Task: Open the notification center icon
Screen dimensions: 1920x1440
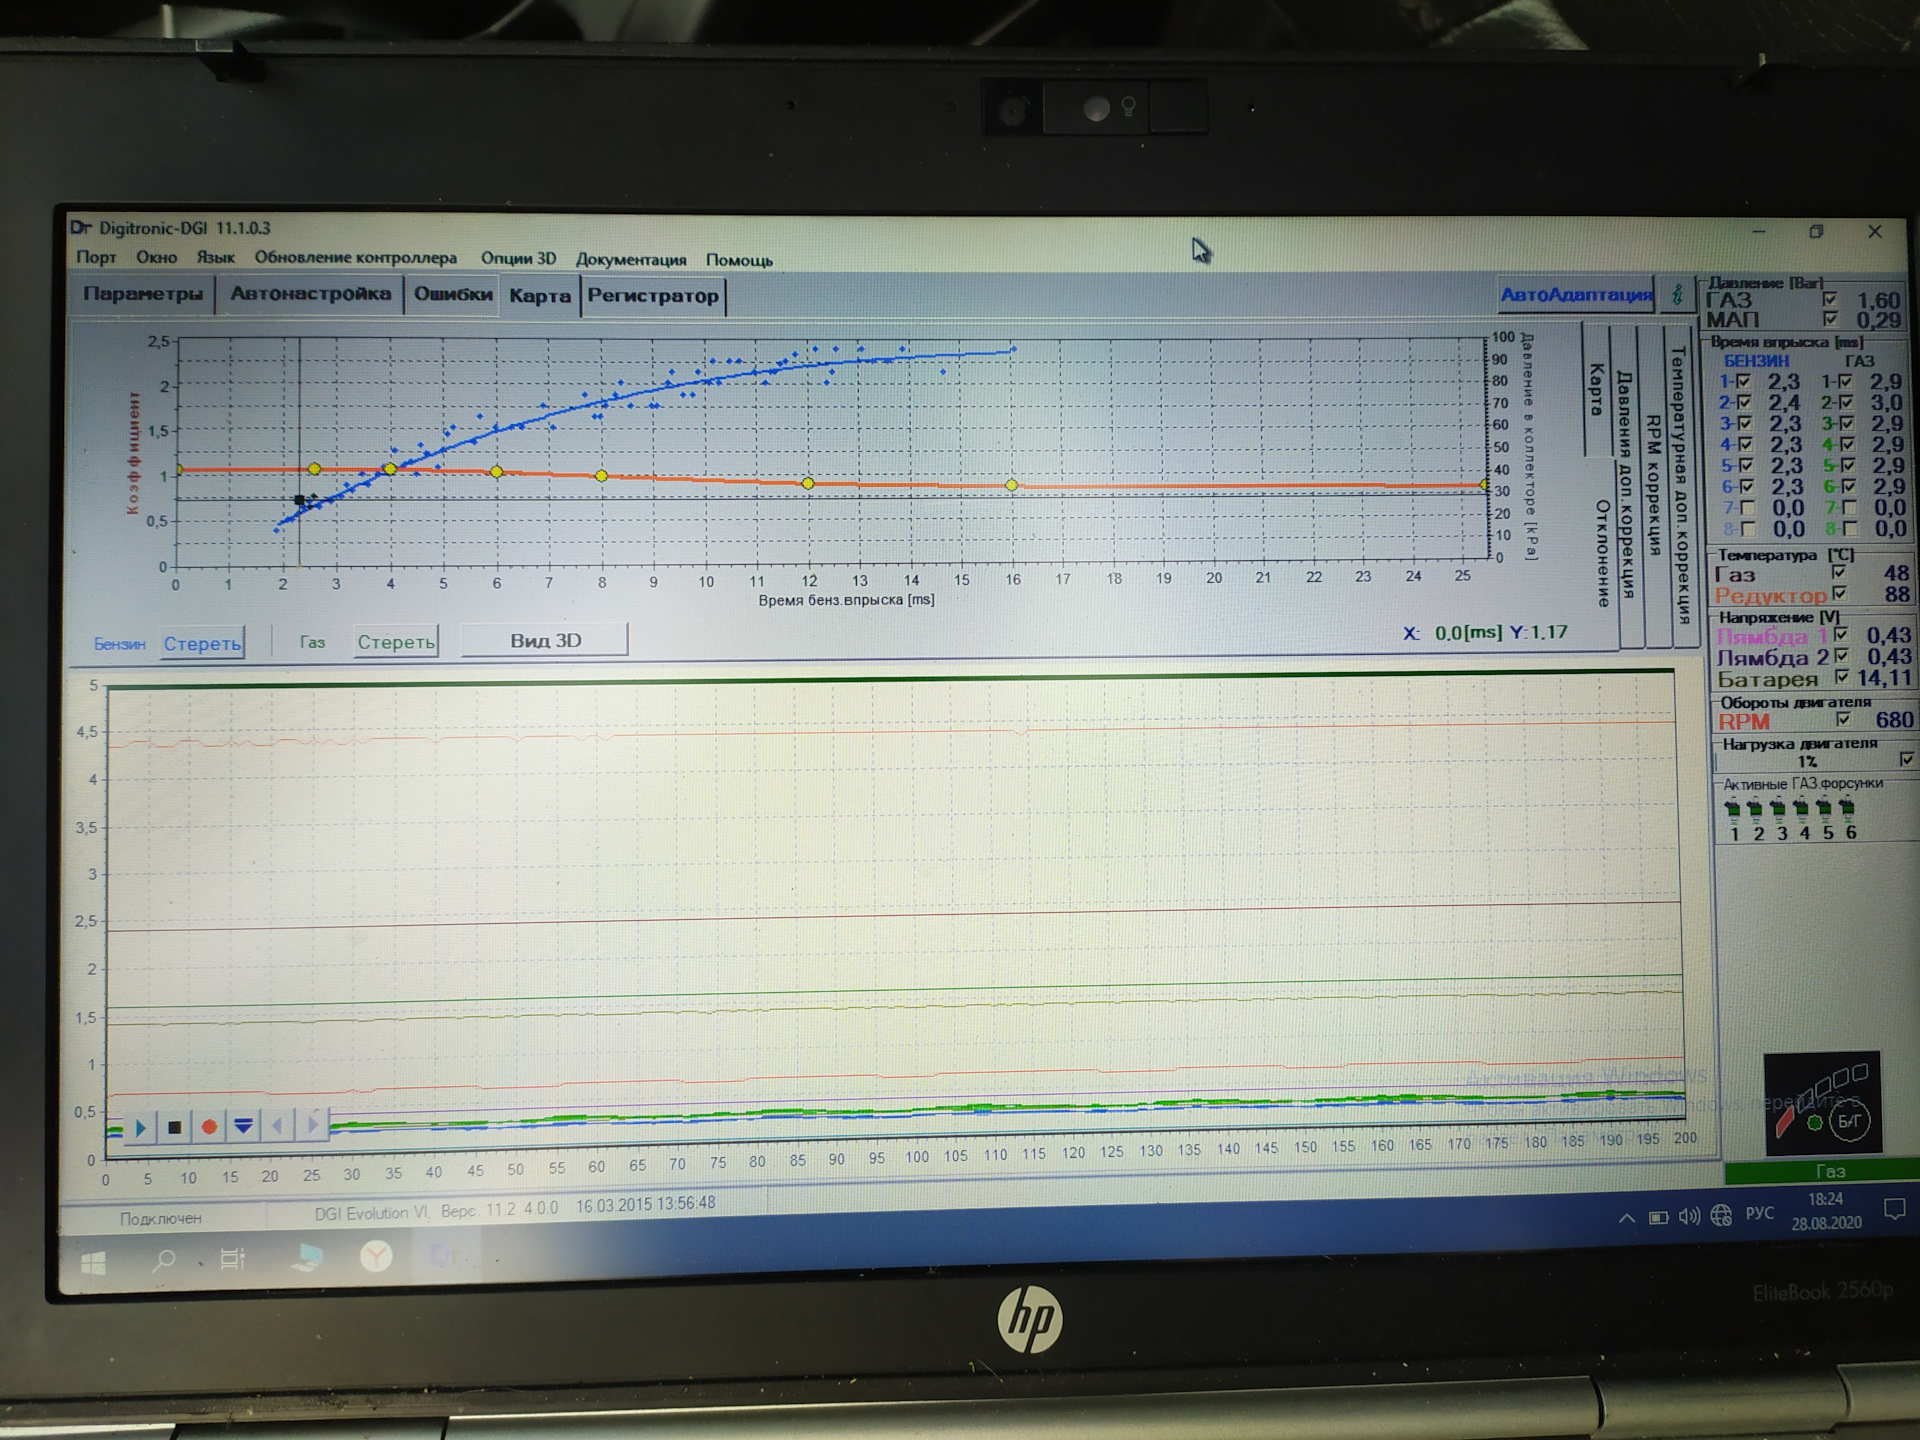Action: pos(1893,1210)
